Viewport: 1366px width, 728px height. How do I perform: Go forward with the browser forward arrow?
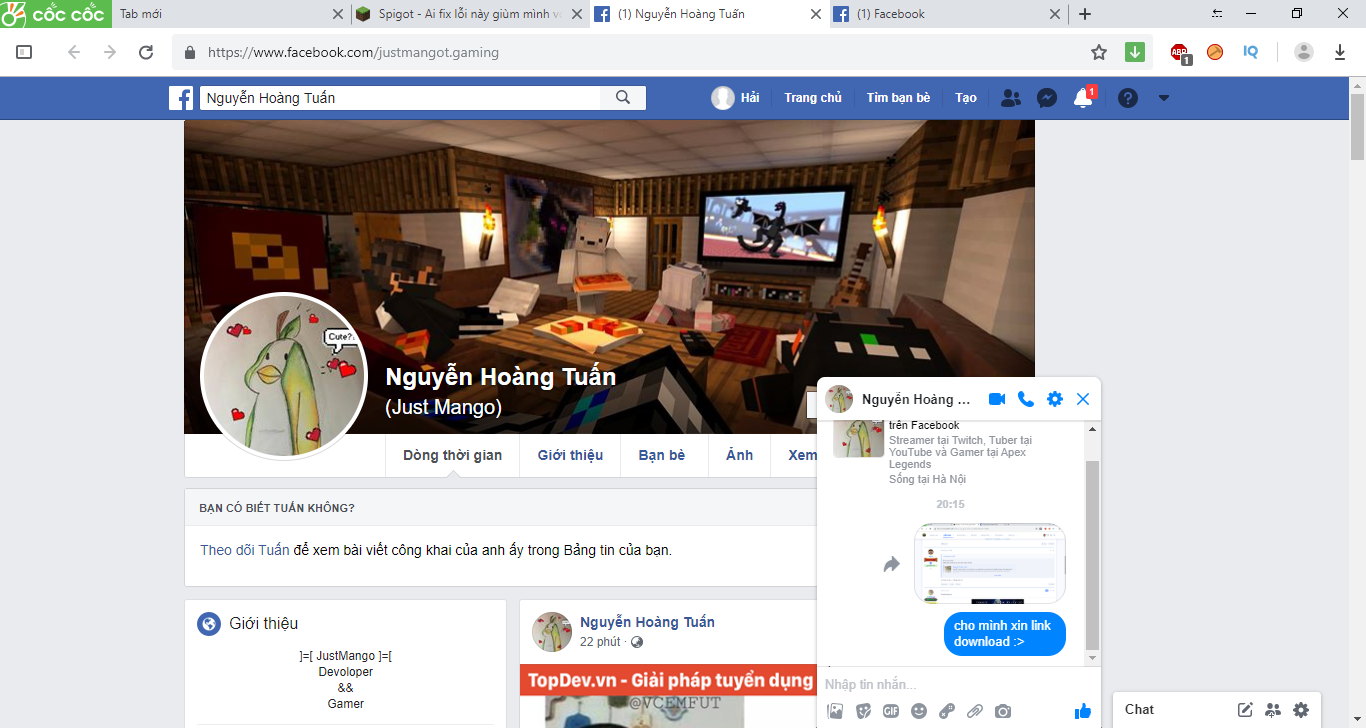pos(110,52)
